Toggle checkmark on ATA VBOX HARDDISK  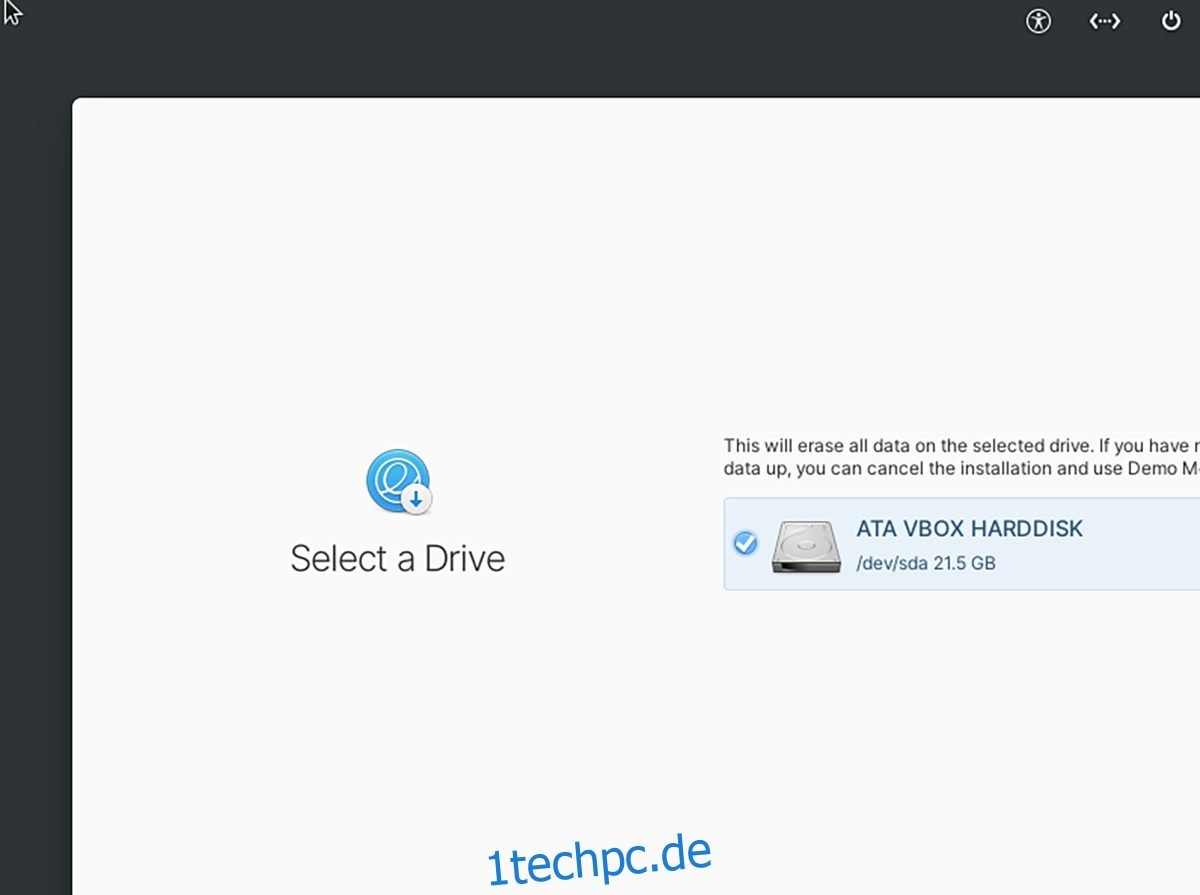[746, 543]
